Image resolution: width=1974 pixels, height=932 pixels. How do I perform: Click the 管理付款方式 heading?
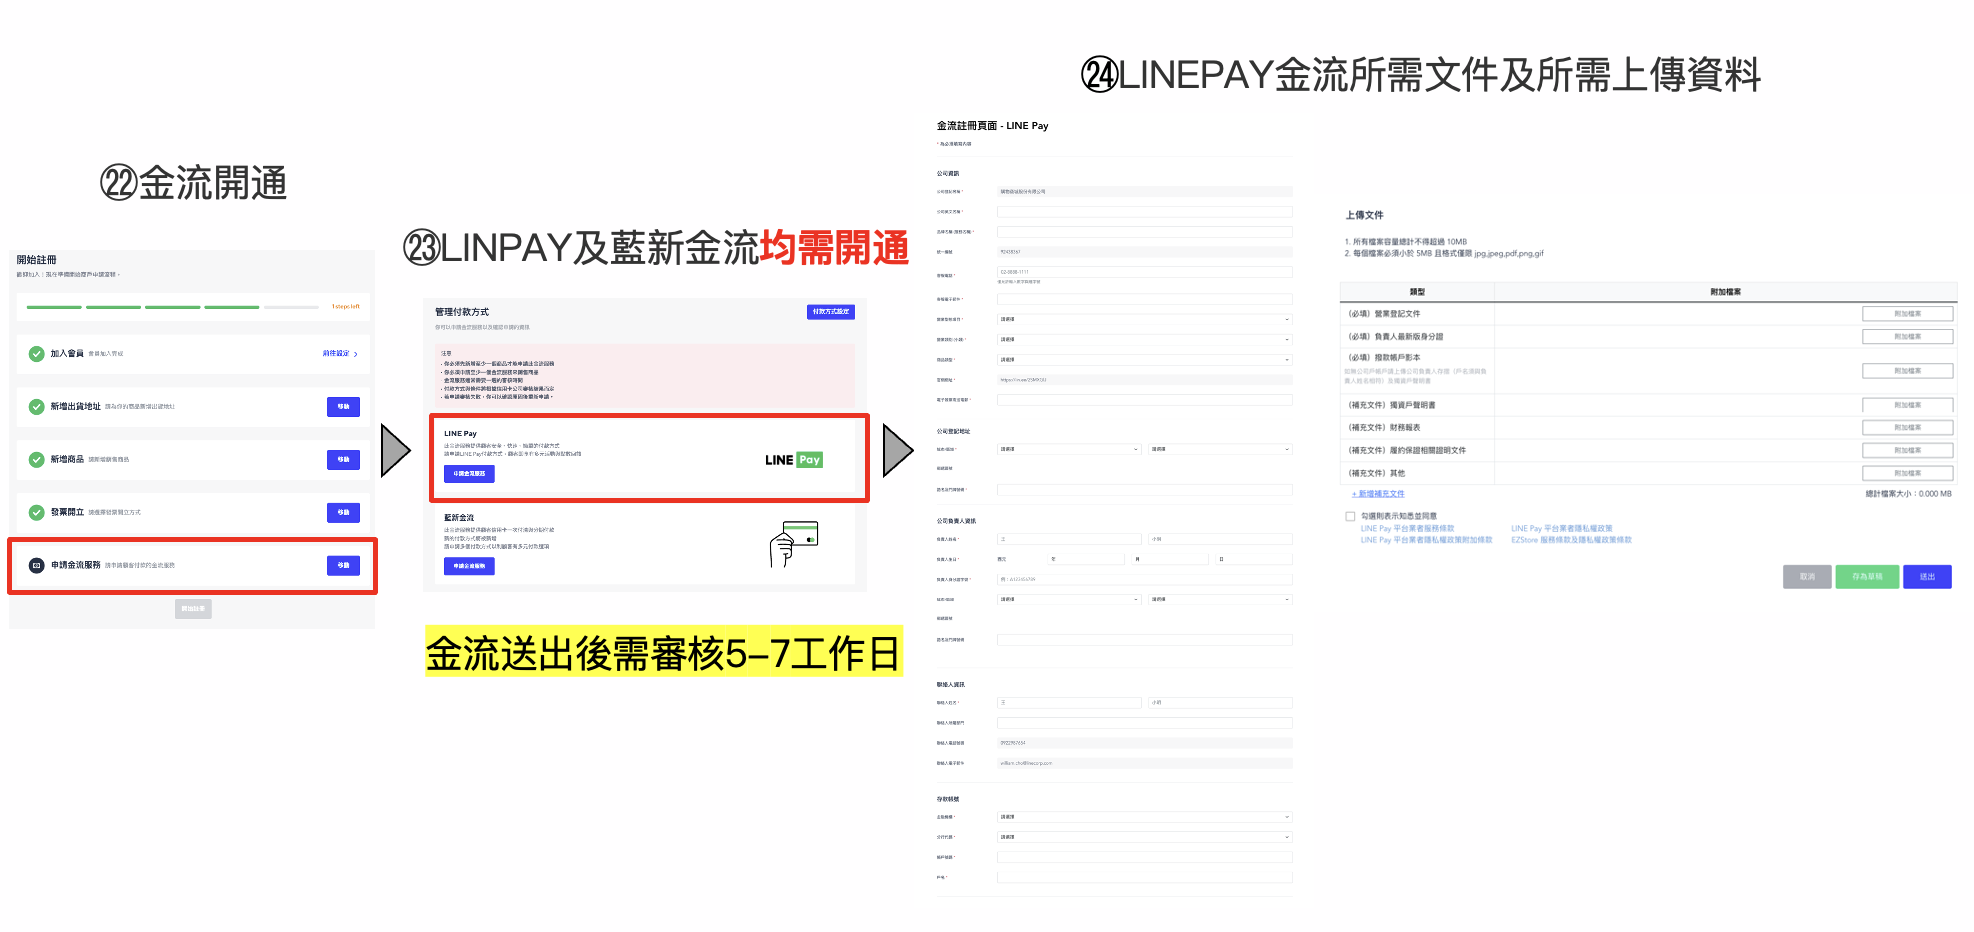(462, 312)
